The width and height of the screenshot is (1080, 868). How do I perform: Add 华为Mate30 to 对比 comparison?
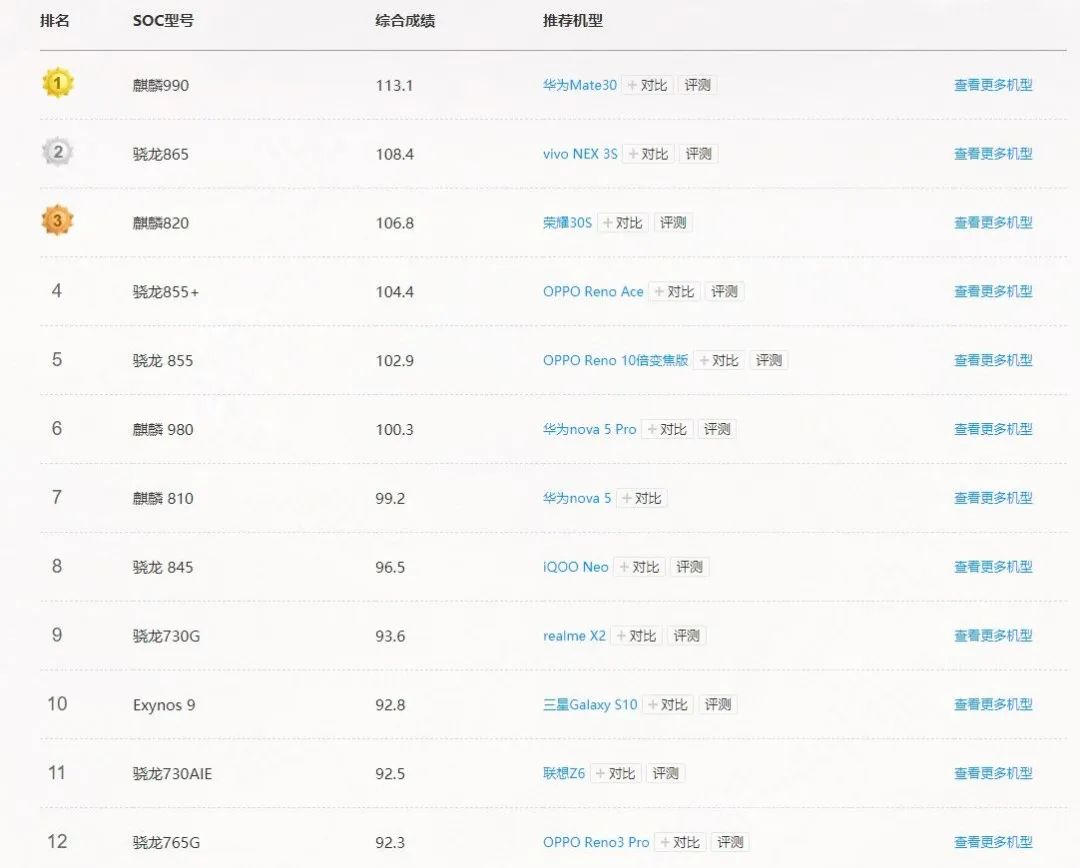pos(647,85)
